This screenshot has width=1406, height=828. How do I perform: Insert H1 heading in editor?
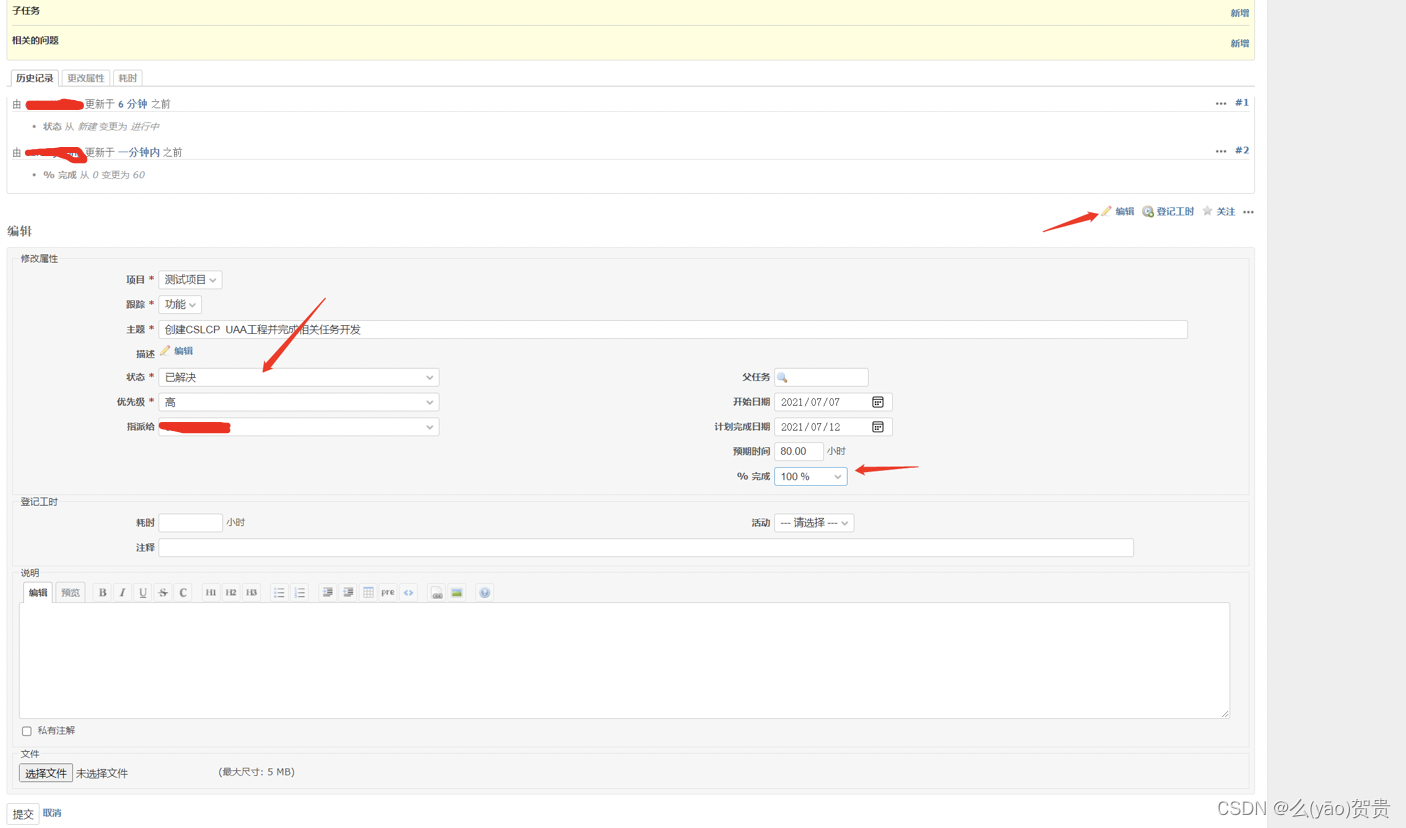[x=211, y=593]
